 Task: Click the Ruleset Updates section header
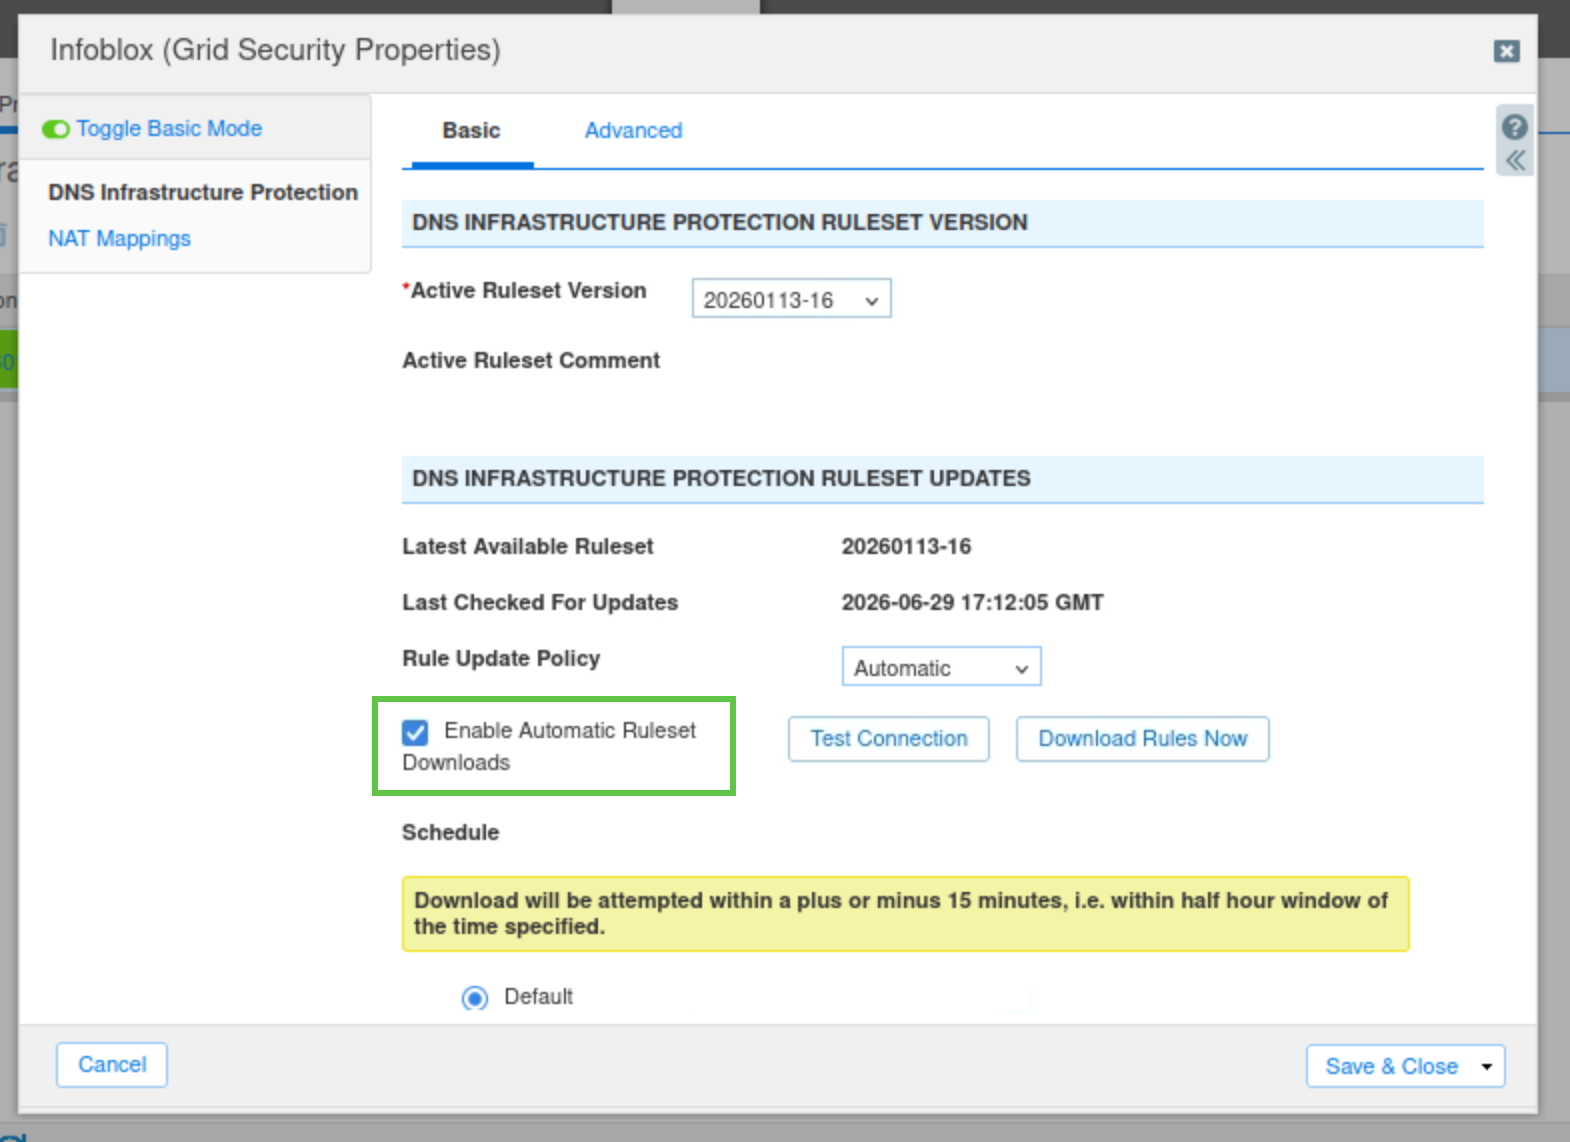[x=942, y=479]
